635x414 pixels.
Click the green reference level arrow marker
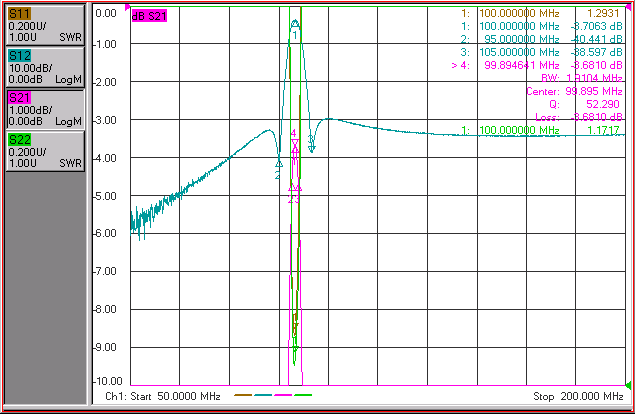coord(628,384)
